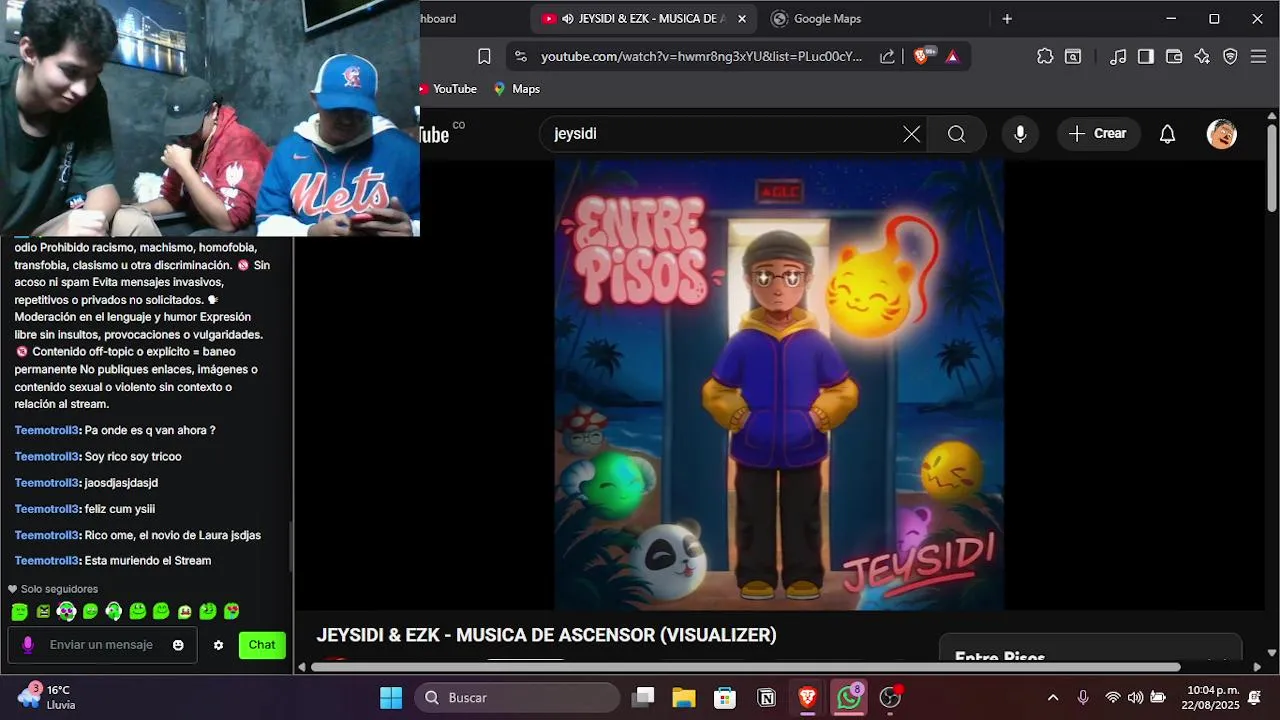Viewport: 1280px width, 720px height.
Task: Open emoji picker in chat input
Action: pos(178,646)
